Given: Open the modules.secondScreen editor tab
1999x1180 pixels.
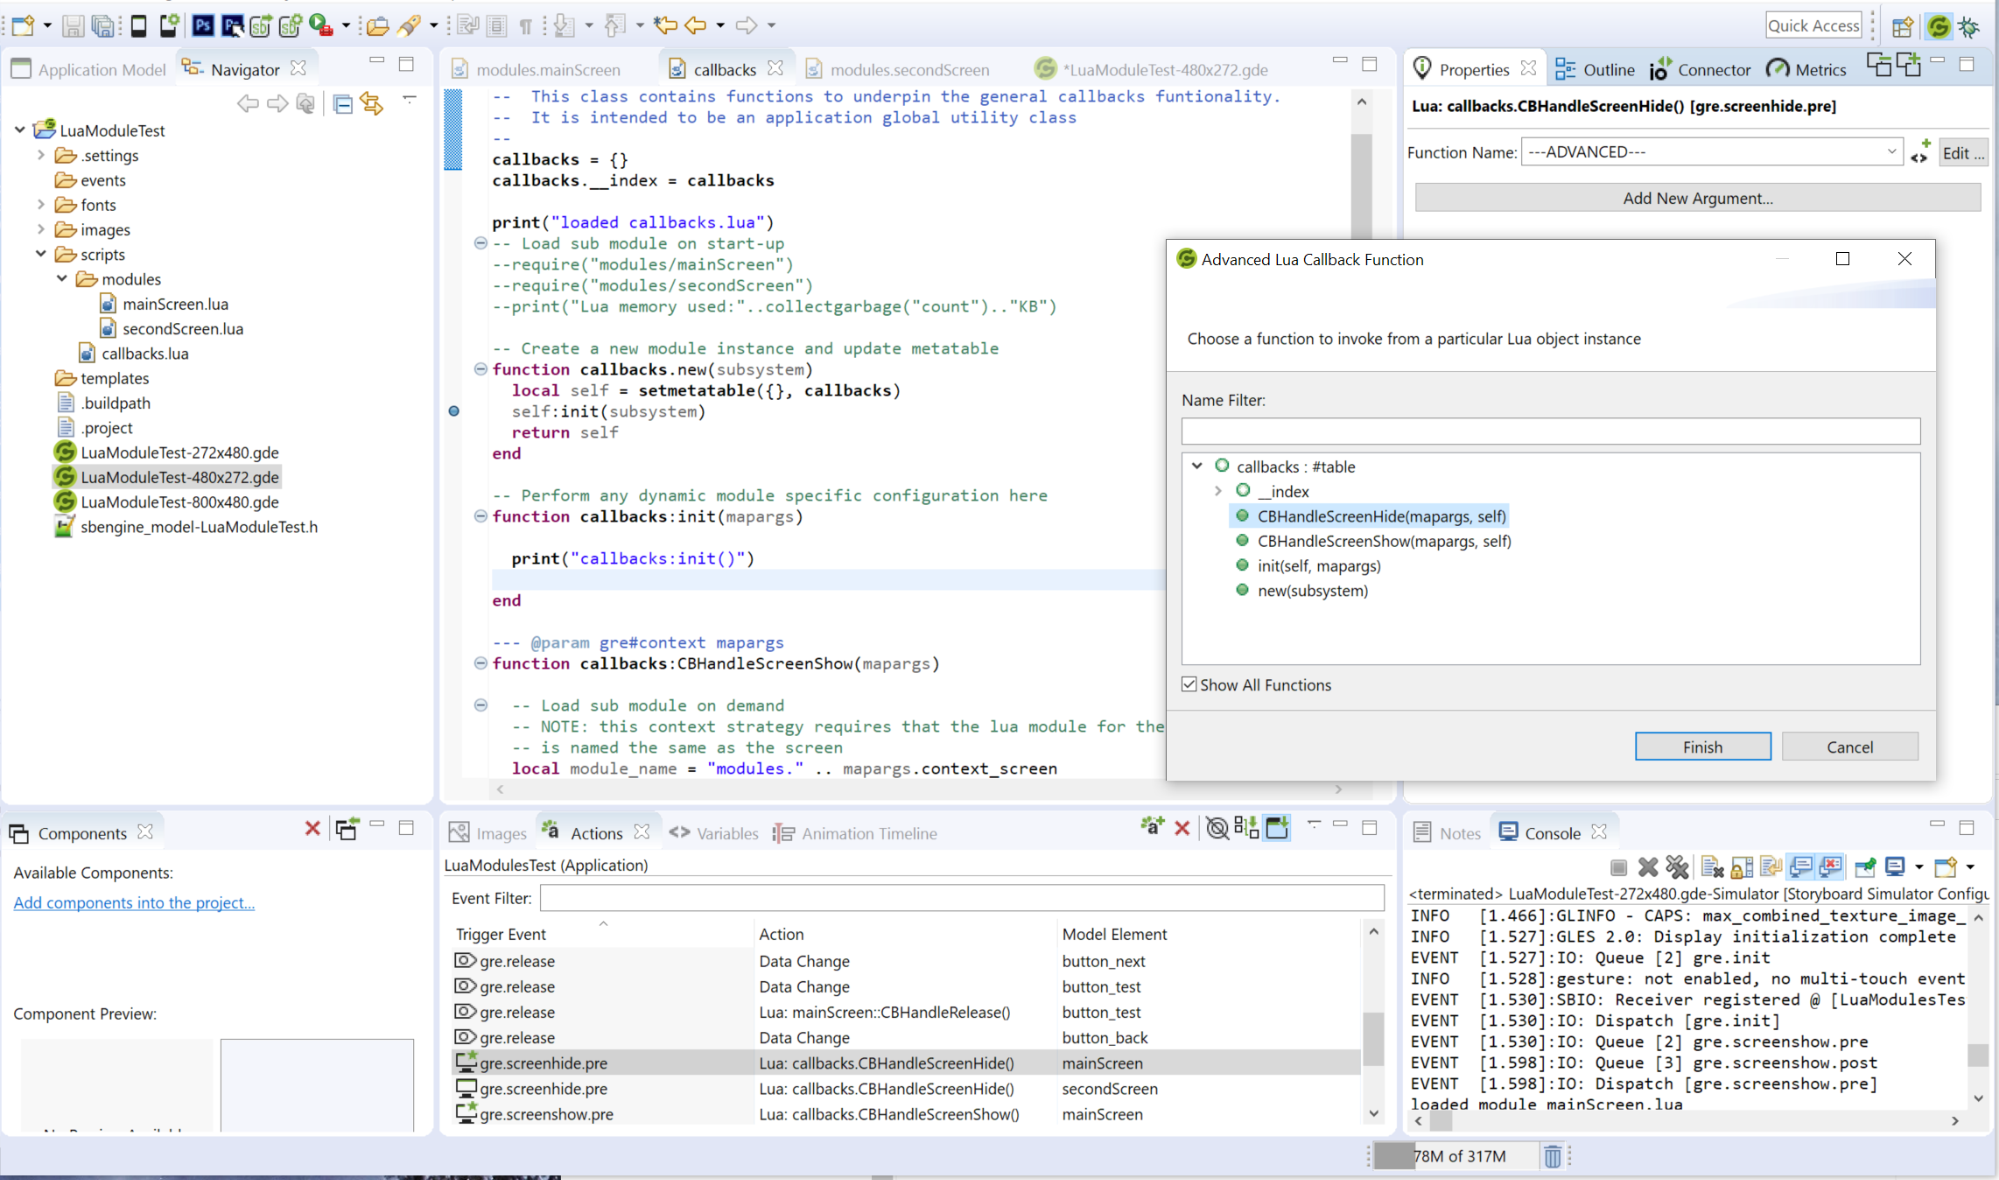Looking at the screenshot, I should pos(909,69).
